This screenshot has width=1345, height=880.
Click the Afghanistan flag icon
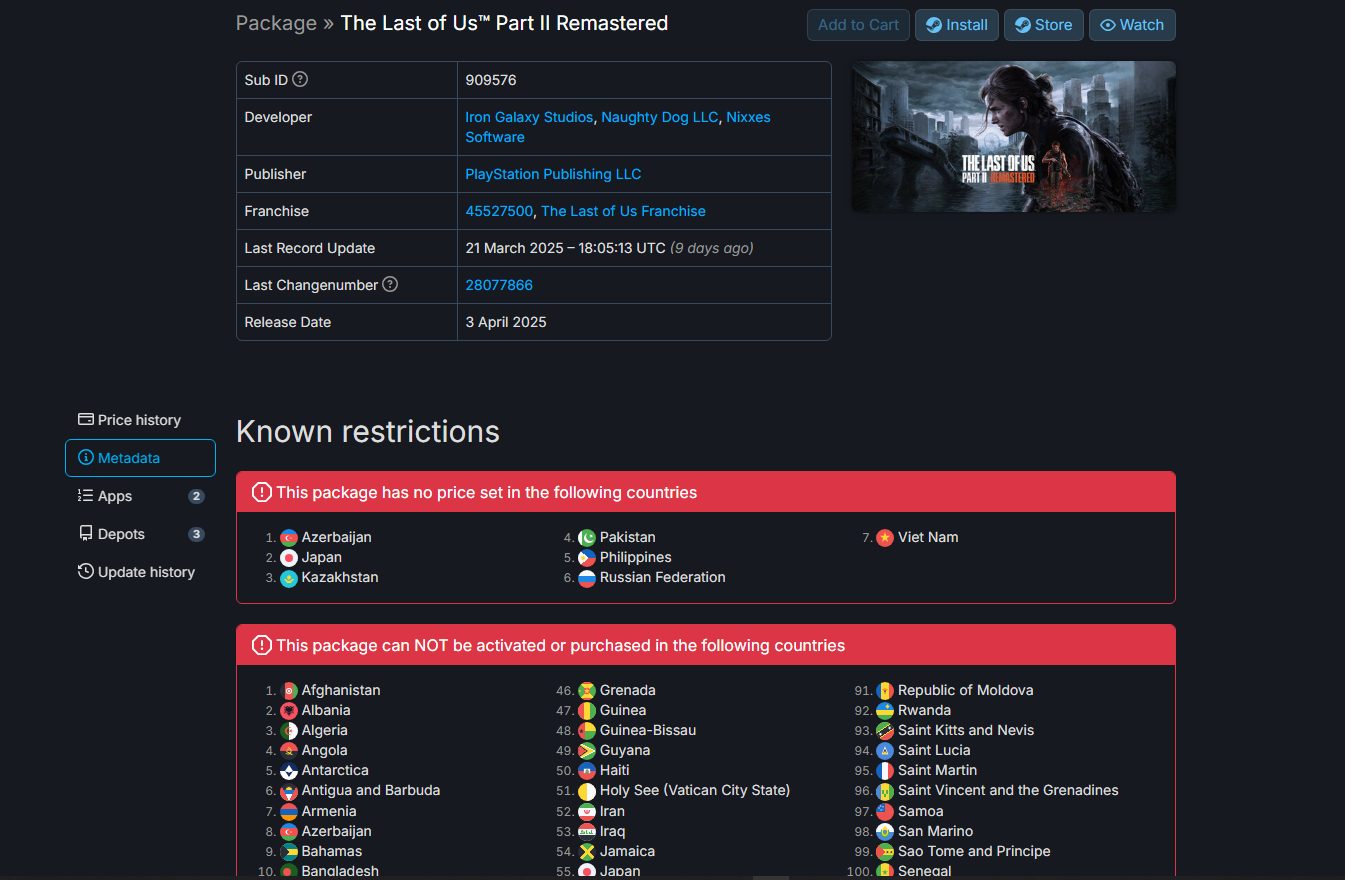pos(289,691)
